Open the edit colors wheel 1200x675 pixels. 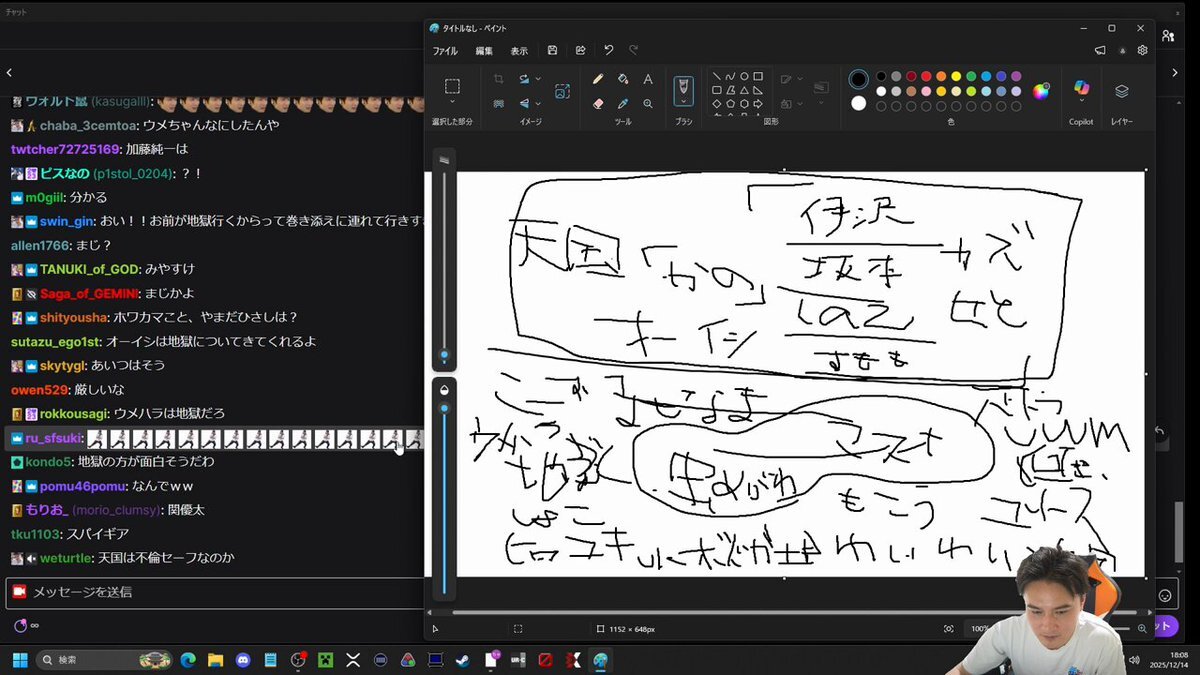point(1041,91)
